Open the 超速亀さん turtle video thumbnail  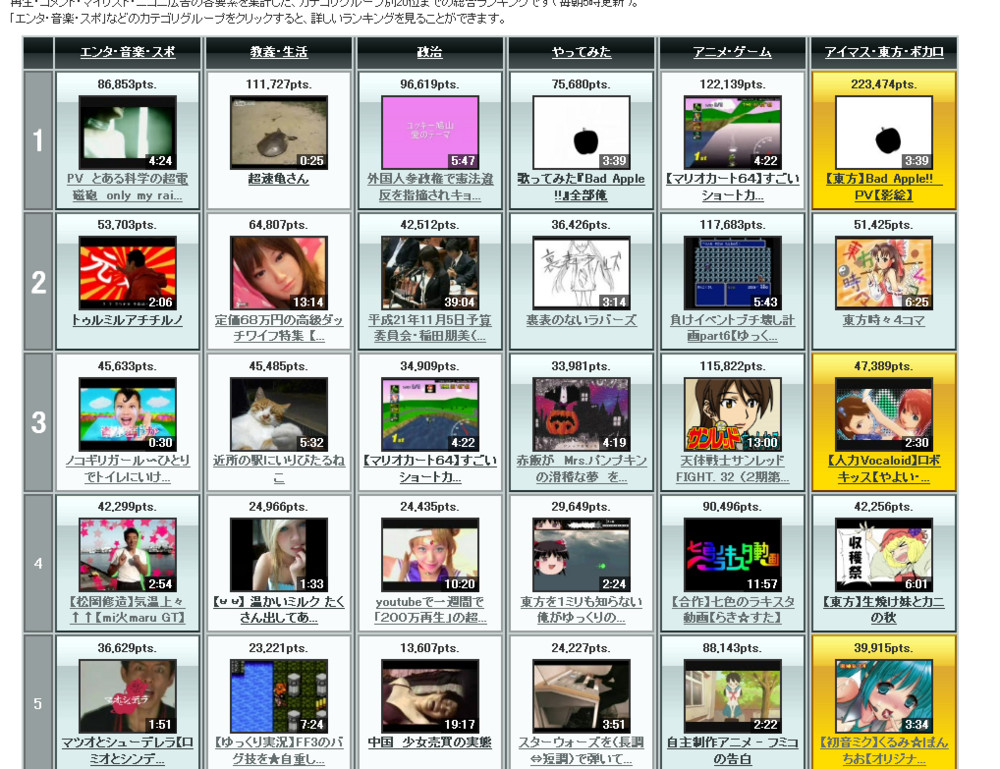[279, 133]
